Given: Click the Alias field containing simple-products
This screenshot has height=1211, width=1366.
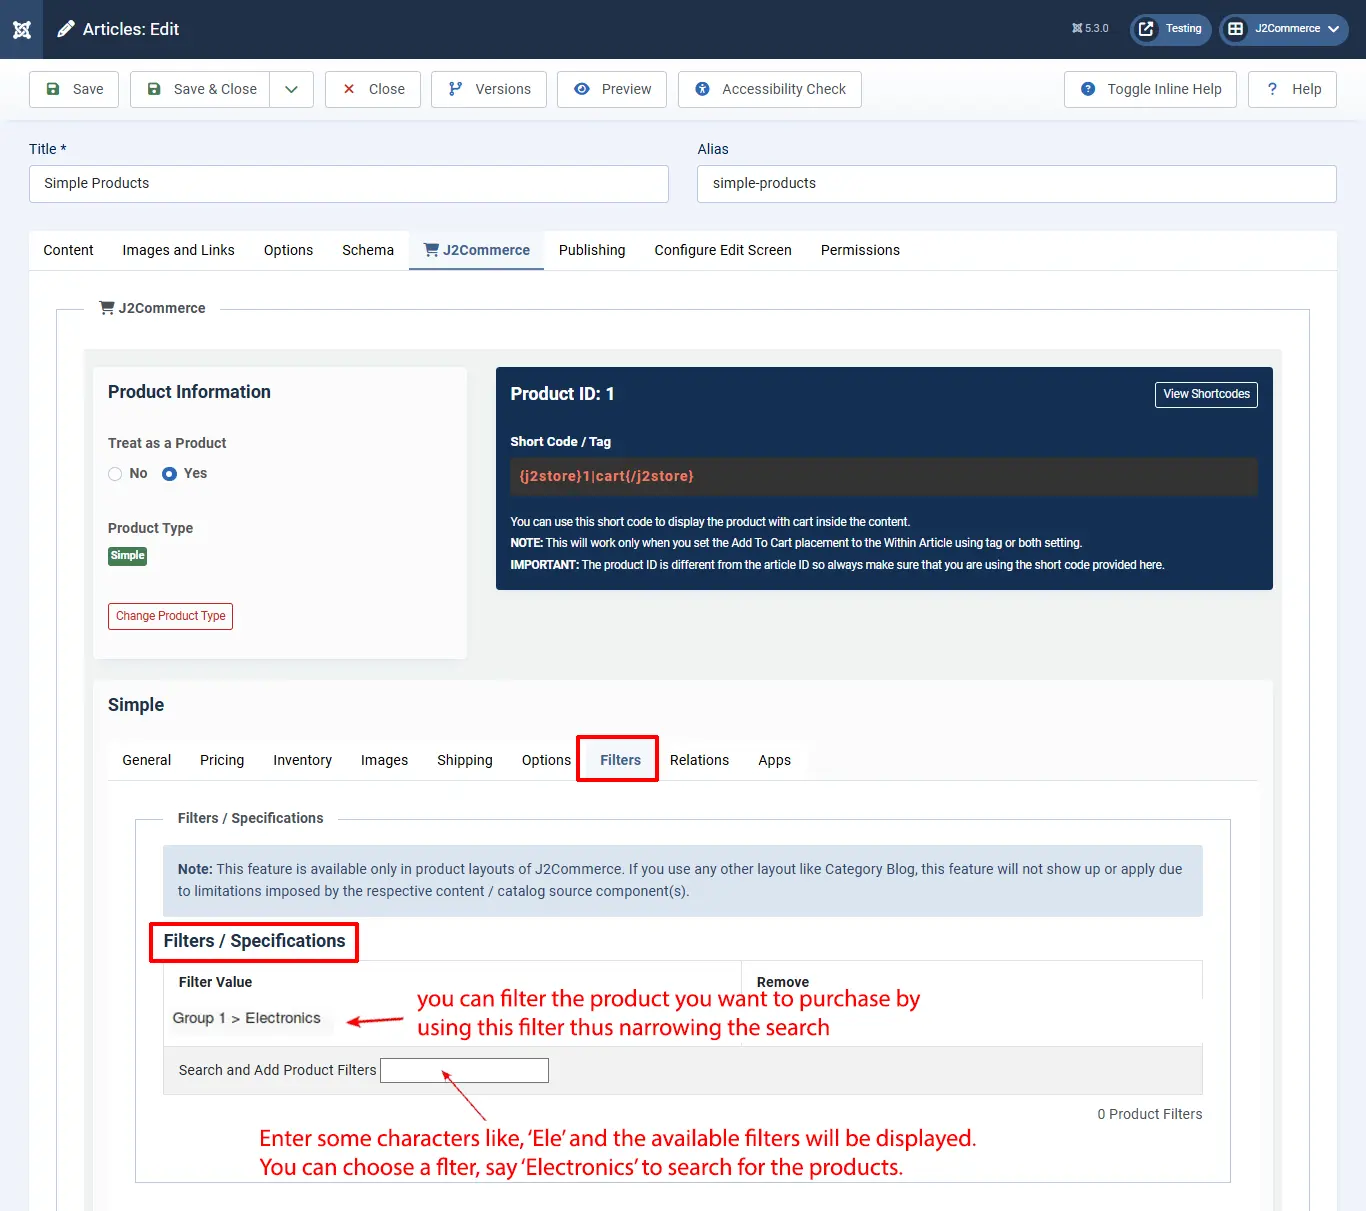Looking at the screenshot, I should [x=1017, y=184].
